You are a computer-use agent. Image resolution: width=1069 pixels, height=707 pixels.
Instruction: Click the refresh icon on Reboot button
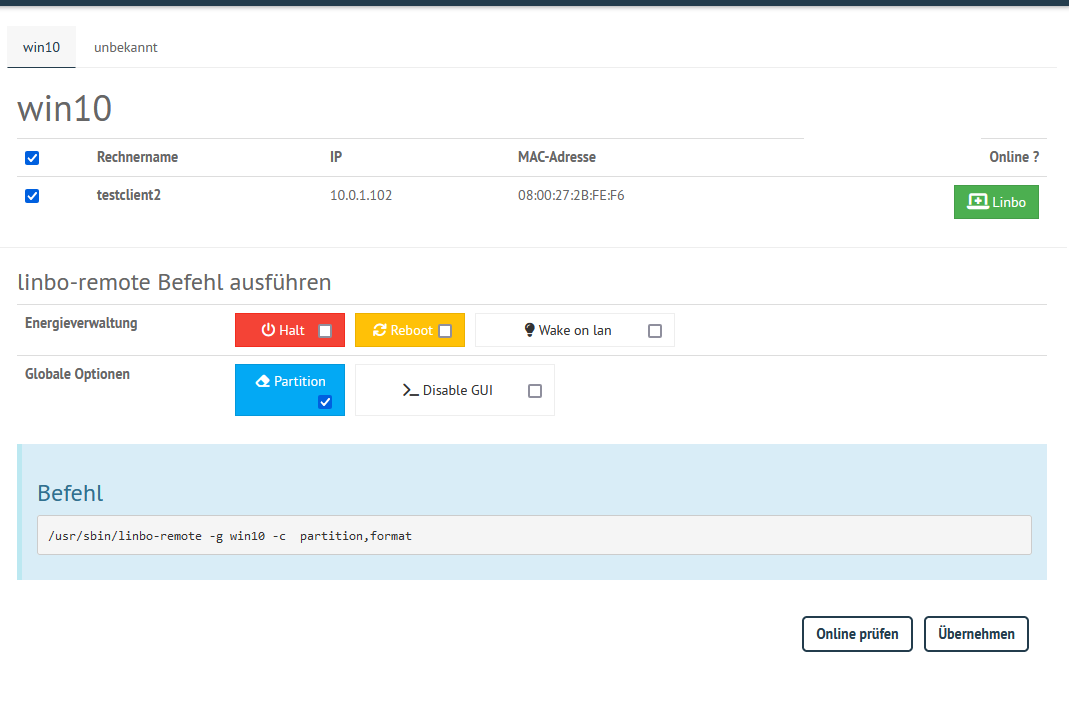pyautogui.click(x=380, y=330)
